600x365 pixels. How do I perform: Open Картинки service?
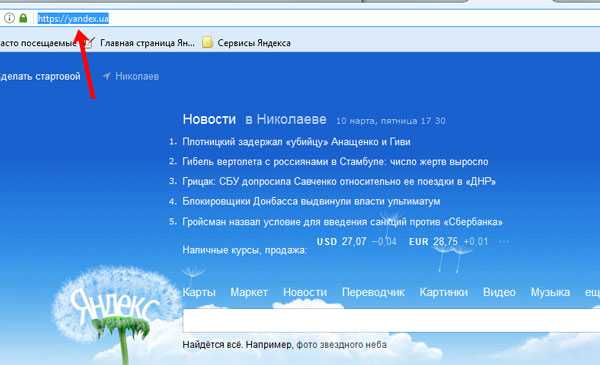(x=444, y=293)
